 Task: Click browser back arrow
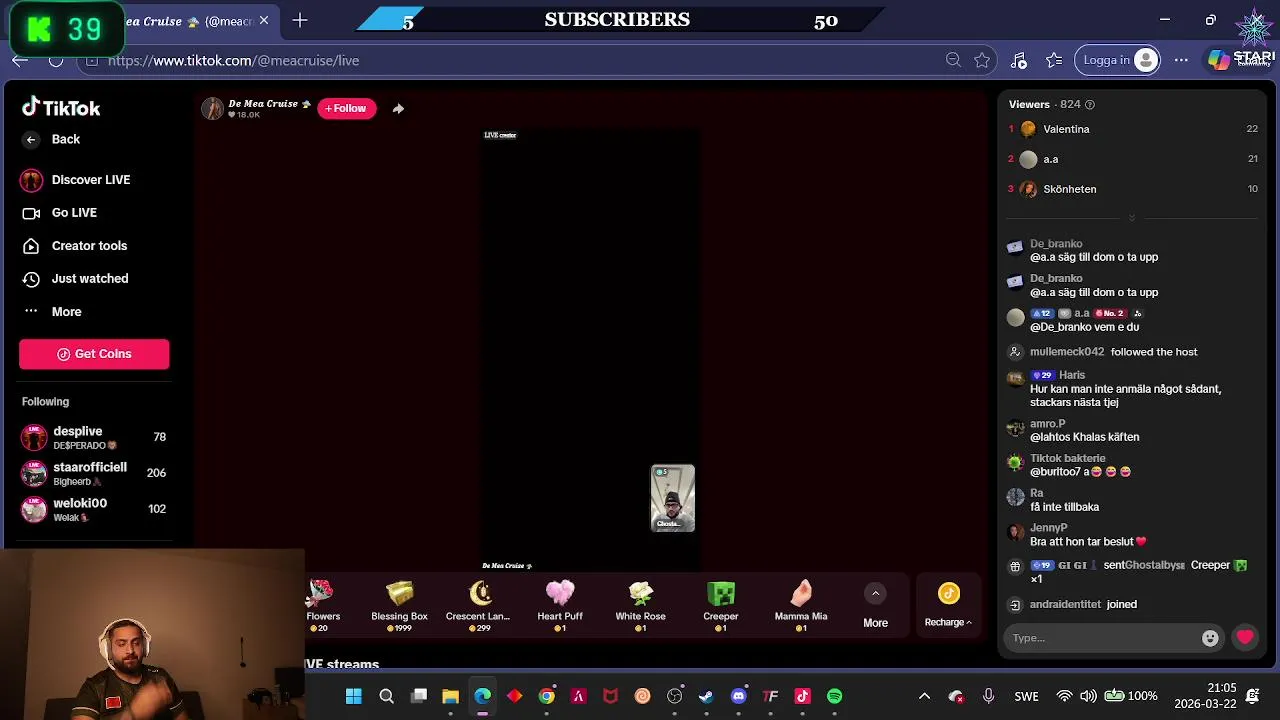point(20,60)
